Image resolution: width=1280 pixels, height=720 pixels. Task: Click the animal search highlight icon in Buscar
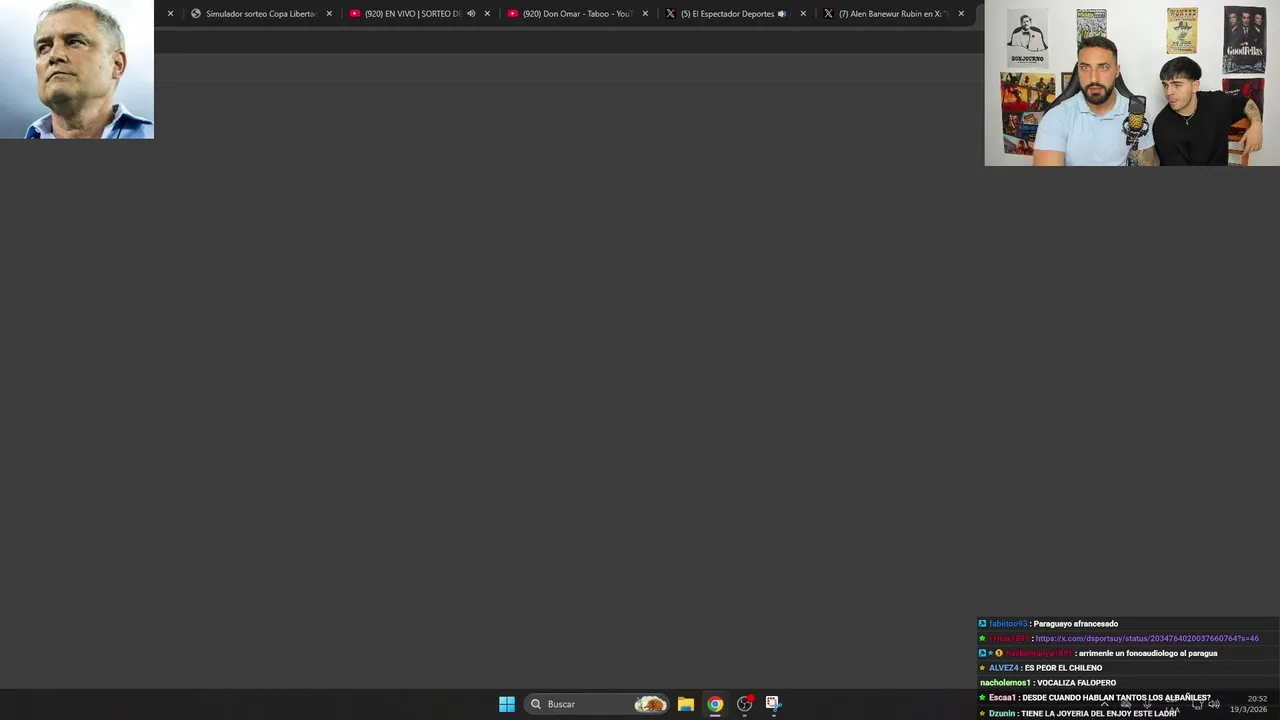[650, 704]
